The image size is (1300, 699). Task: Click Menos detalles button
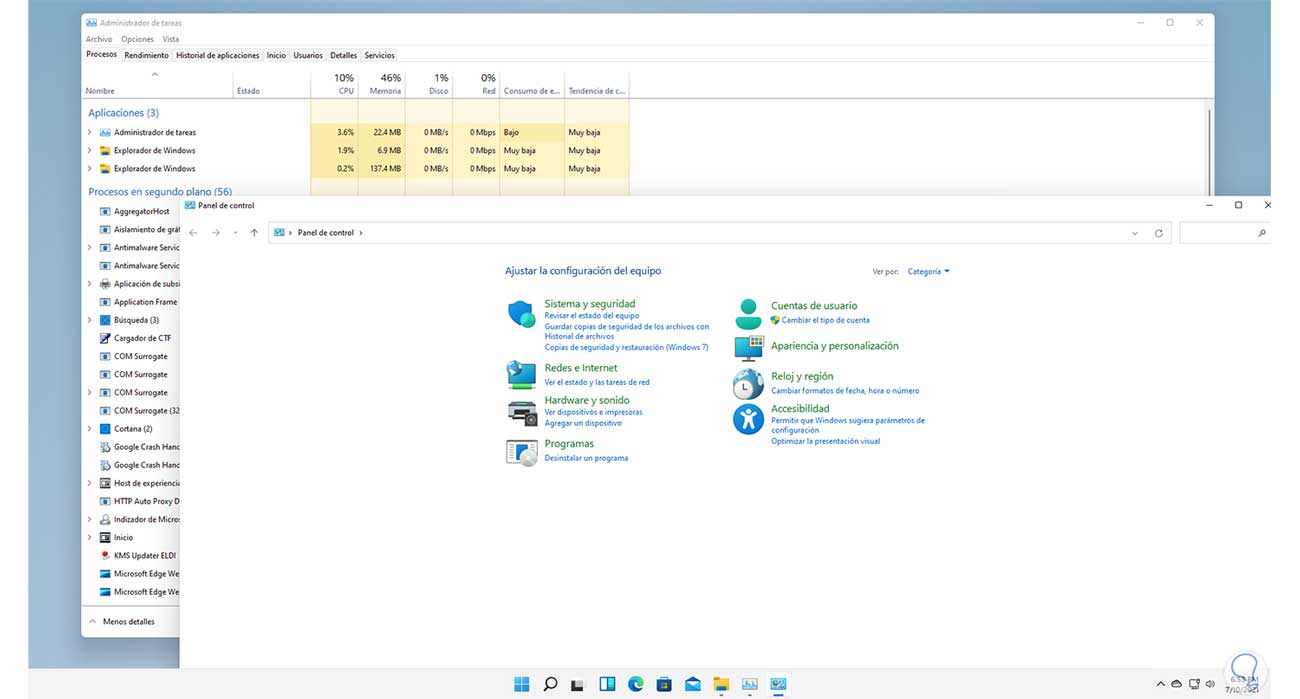point(122,621)
